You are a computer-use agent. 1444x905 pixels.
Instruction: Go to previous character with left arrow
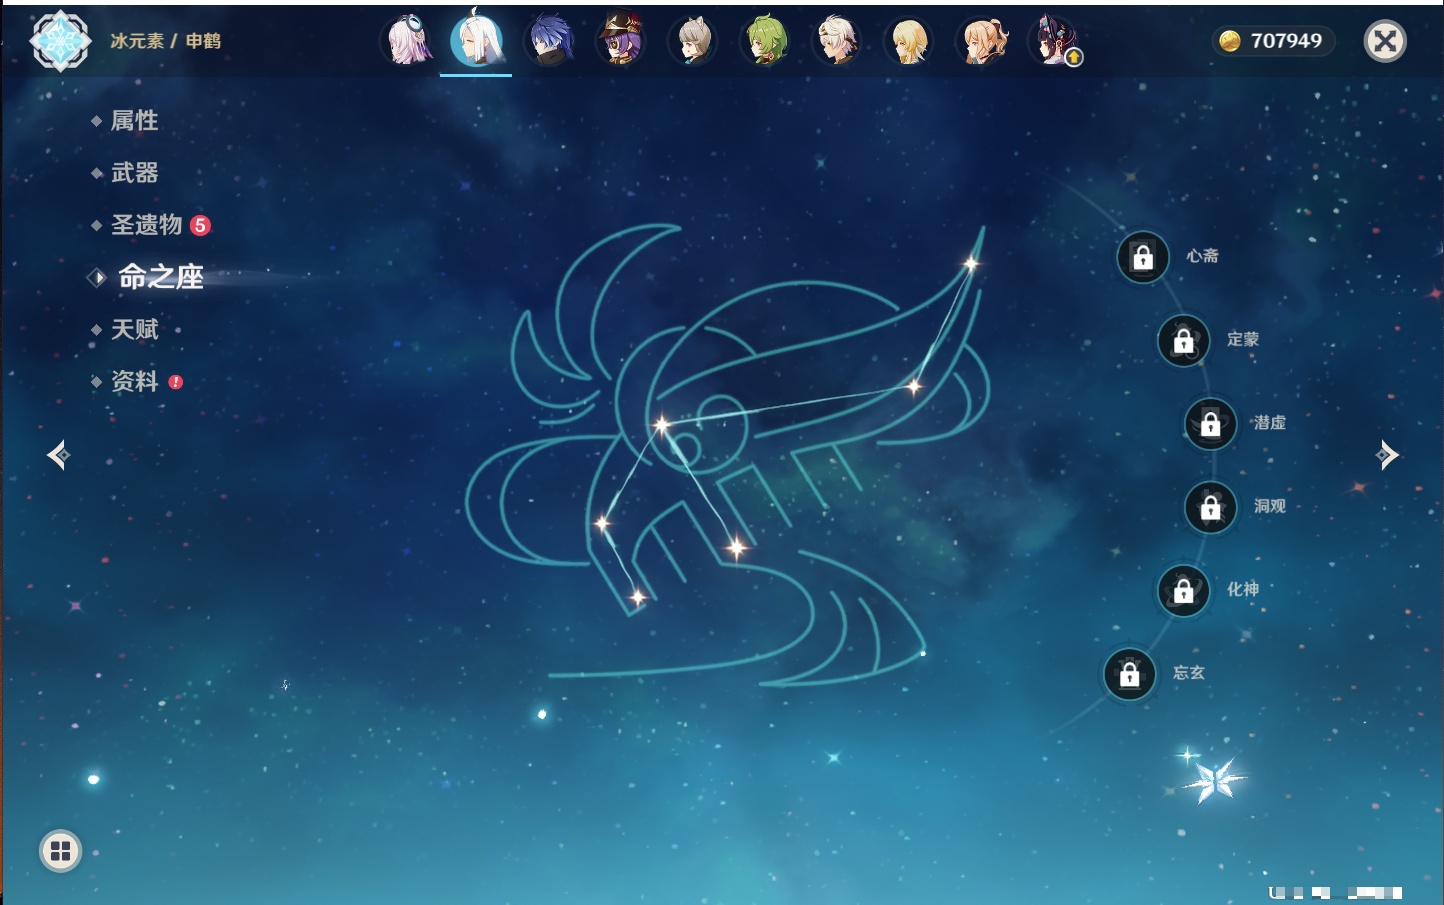tap(58, 455)
